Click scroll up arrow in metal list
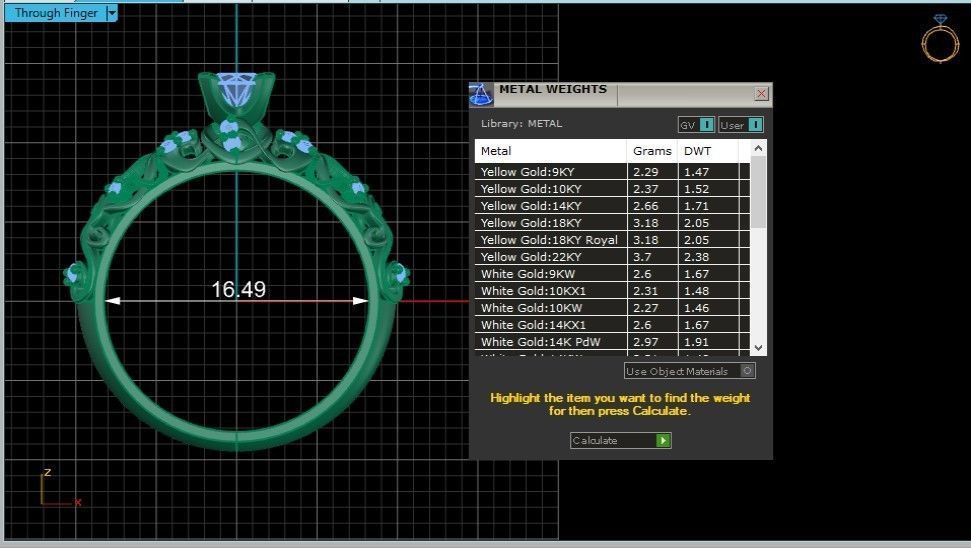 click(759, 148)
